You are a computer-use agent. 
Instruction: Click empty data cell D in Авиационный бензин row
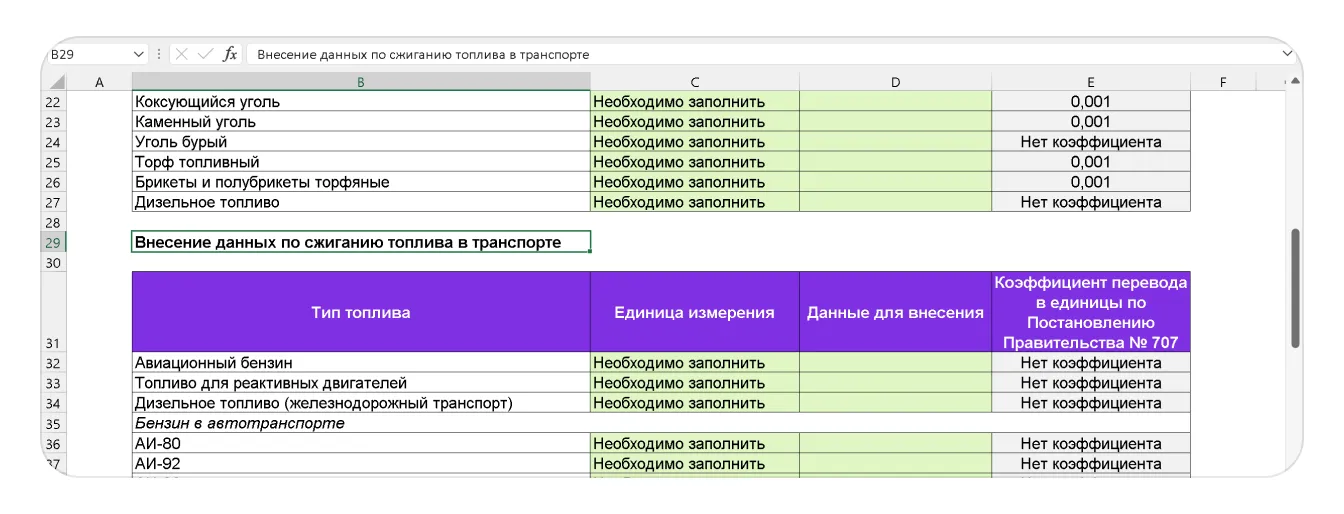point(896,363)
